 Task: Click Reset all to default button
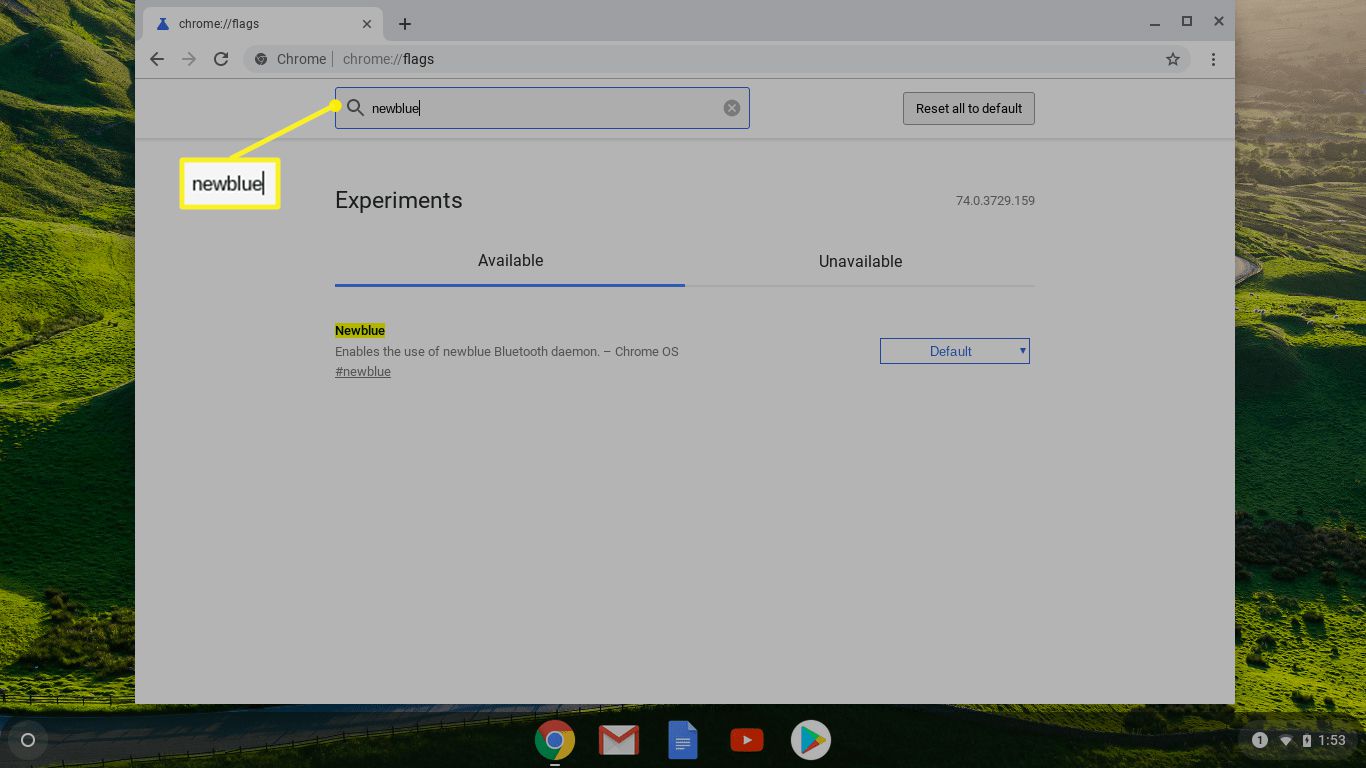pos(969,108)
